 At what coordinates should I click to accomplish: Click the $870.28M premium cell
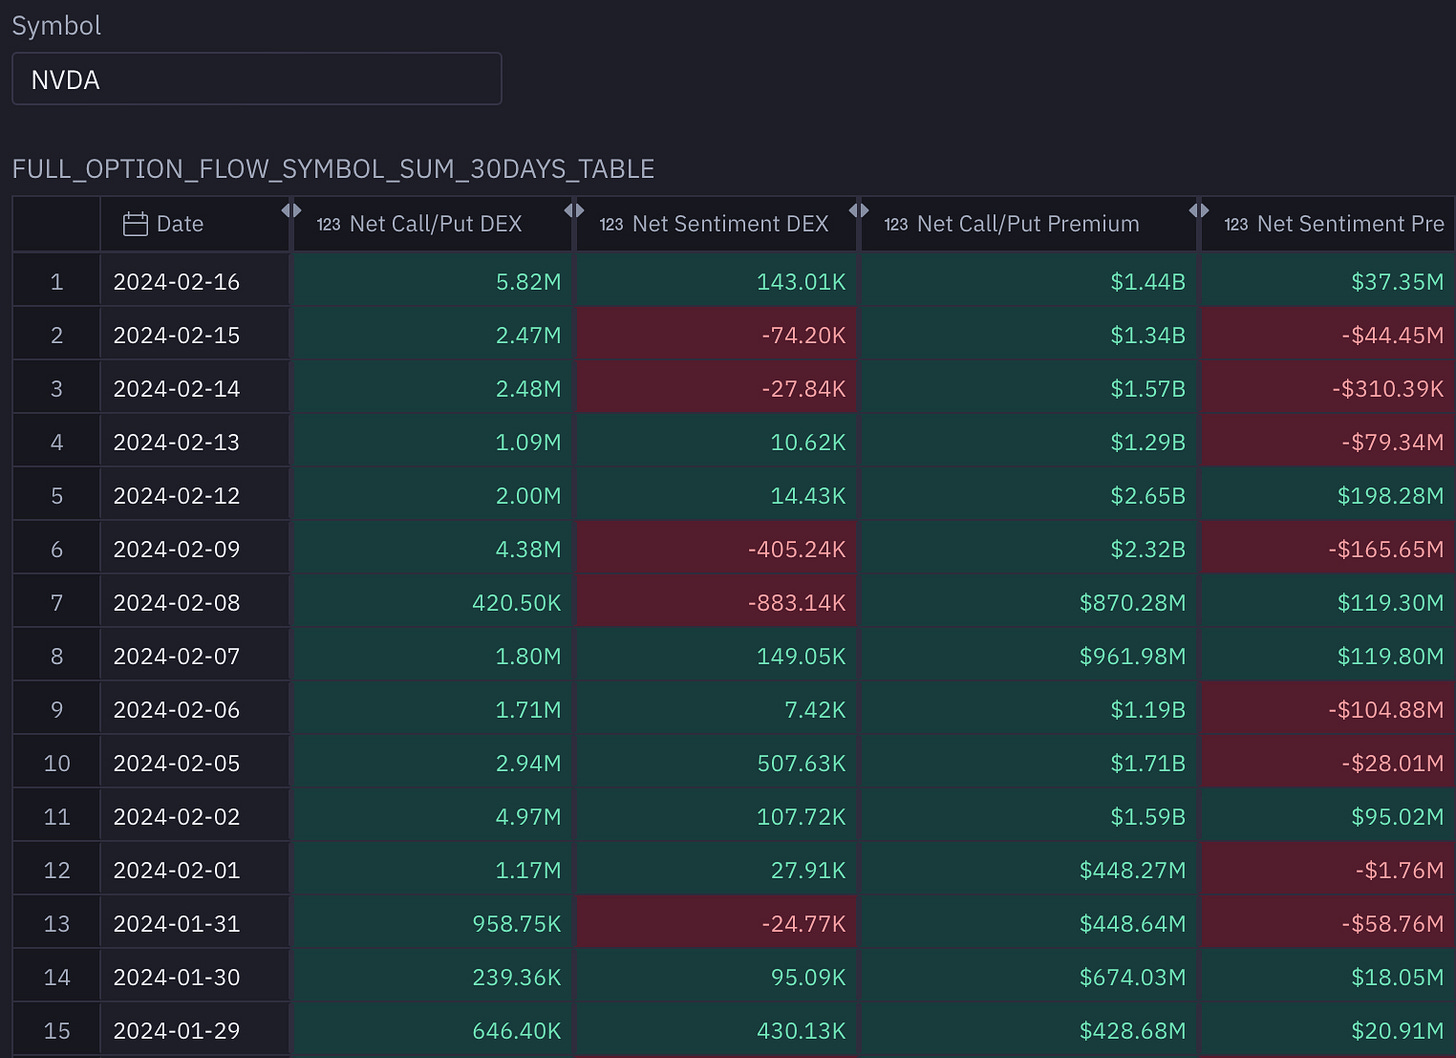point(1029,603)
